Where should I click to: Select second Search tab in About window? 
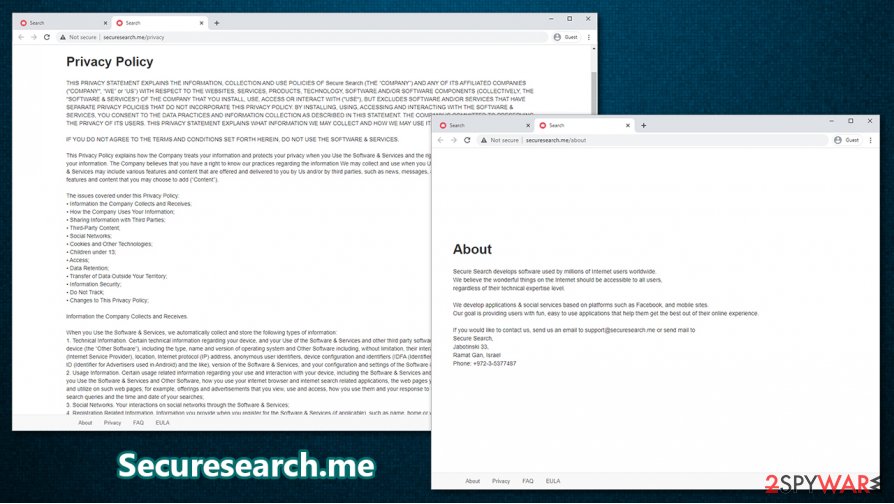[x=584, y=125]
